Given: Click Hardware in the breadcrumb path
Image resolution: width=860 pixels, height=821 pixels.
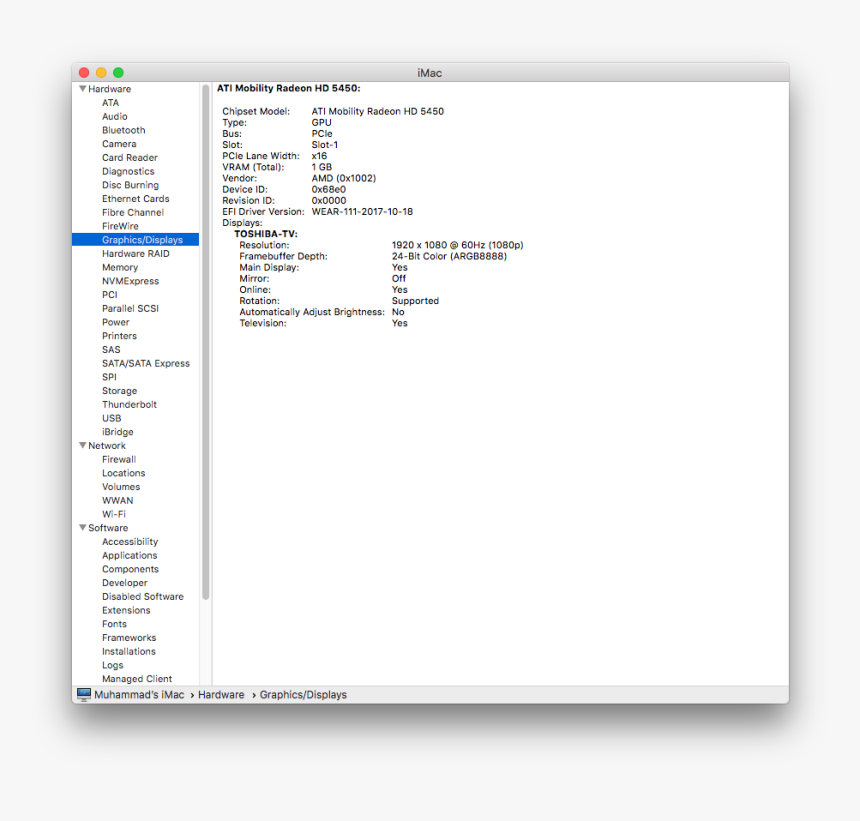Looking at the screenshot, I should tap(221, 694).
